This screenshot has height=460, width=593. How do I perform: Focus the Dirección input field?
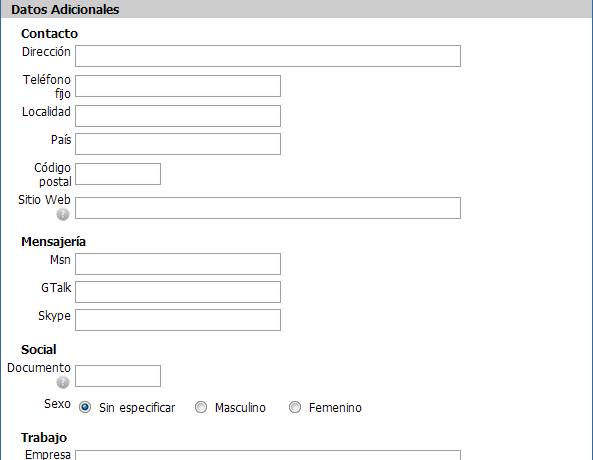[268, 56]
